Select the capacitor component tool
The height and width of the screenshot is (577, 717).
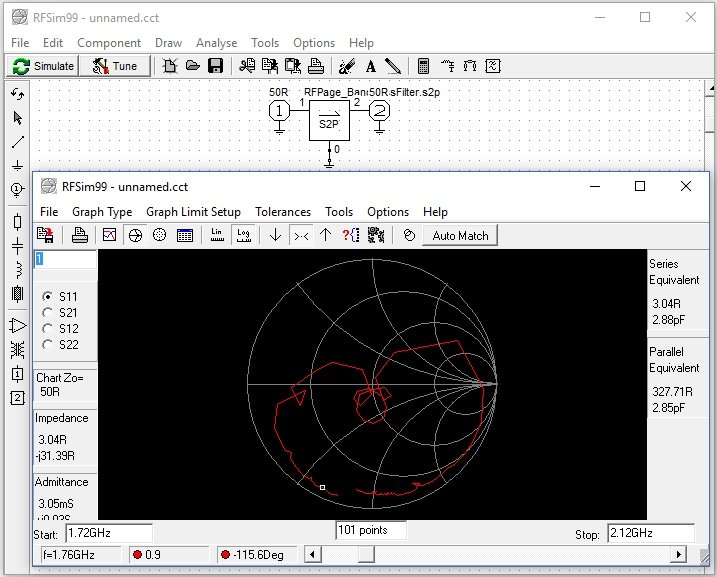[x=17, y=246]
